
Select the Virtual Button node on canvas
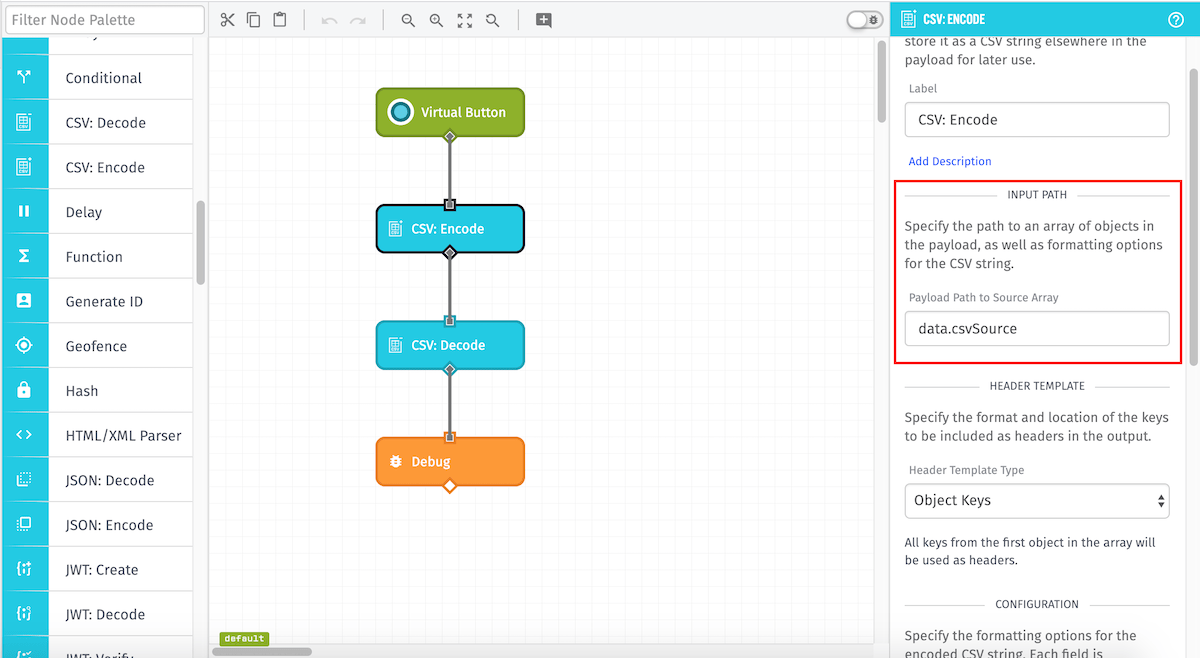[450, 112]
